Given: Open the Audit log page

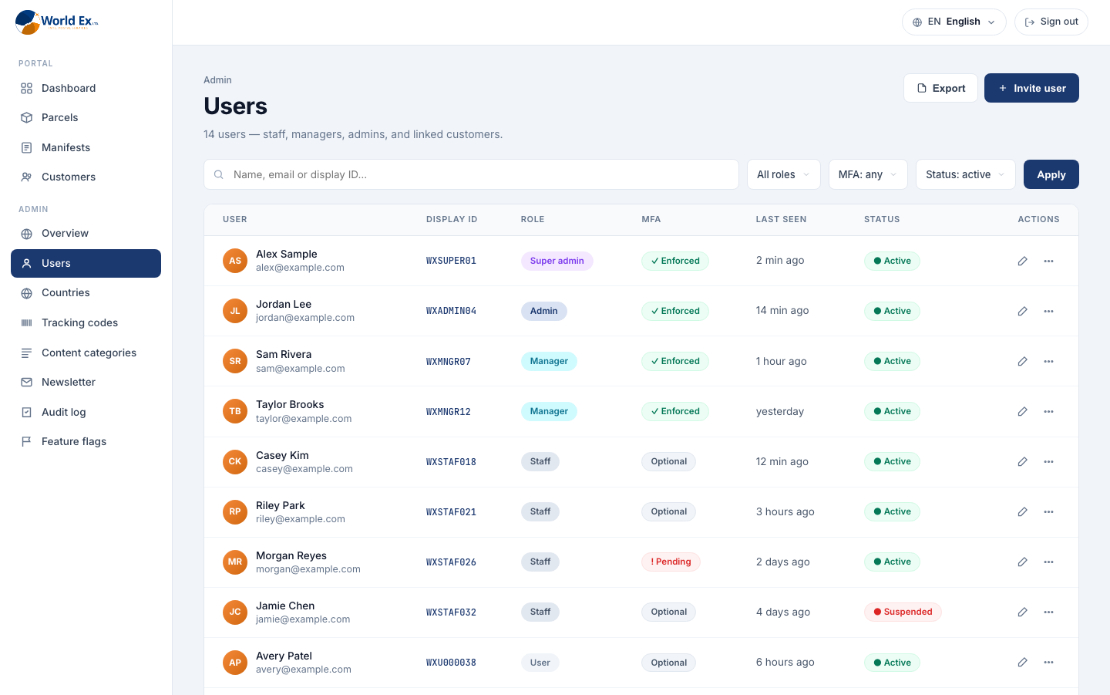Looking at the screenshot, I should [x=86, y=412].
